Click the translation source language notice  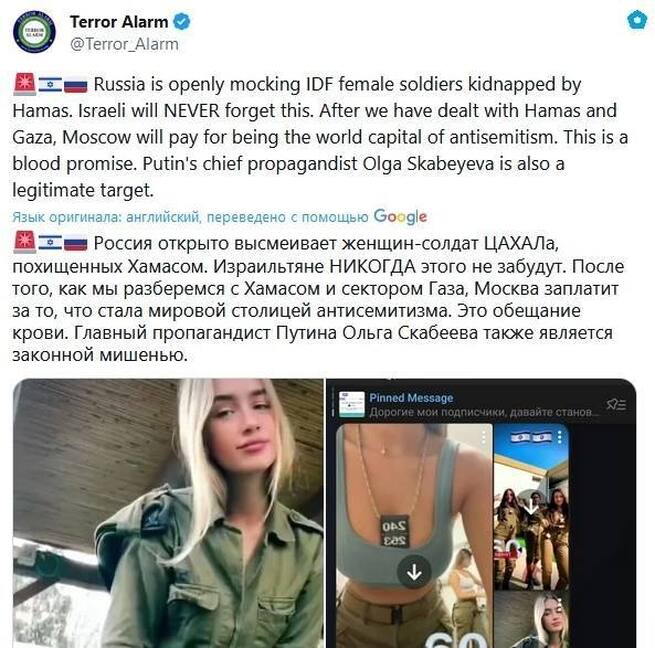coord(190,217)
